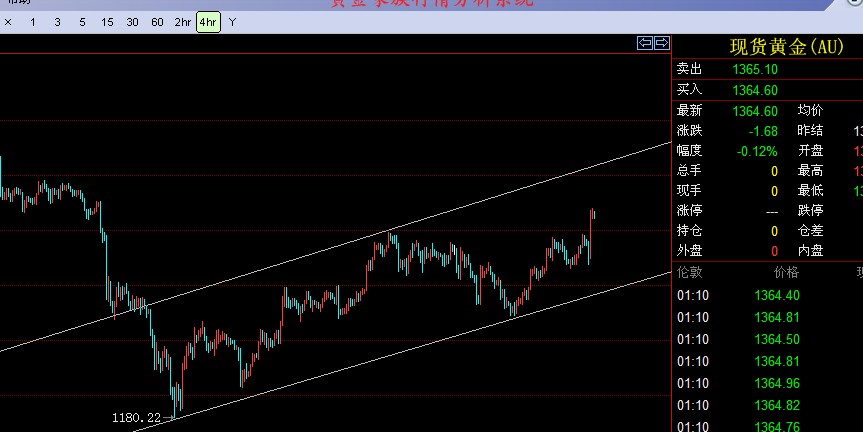863x432 pixels.
Task: Click the 涨停 label
Action: tap(689, 211)
